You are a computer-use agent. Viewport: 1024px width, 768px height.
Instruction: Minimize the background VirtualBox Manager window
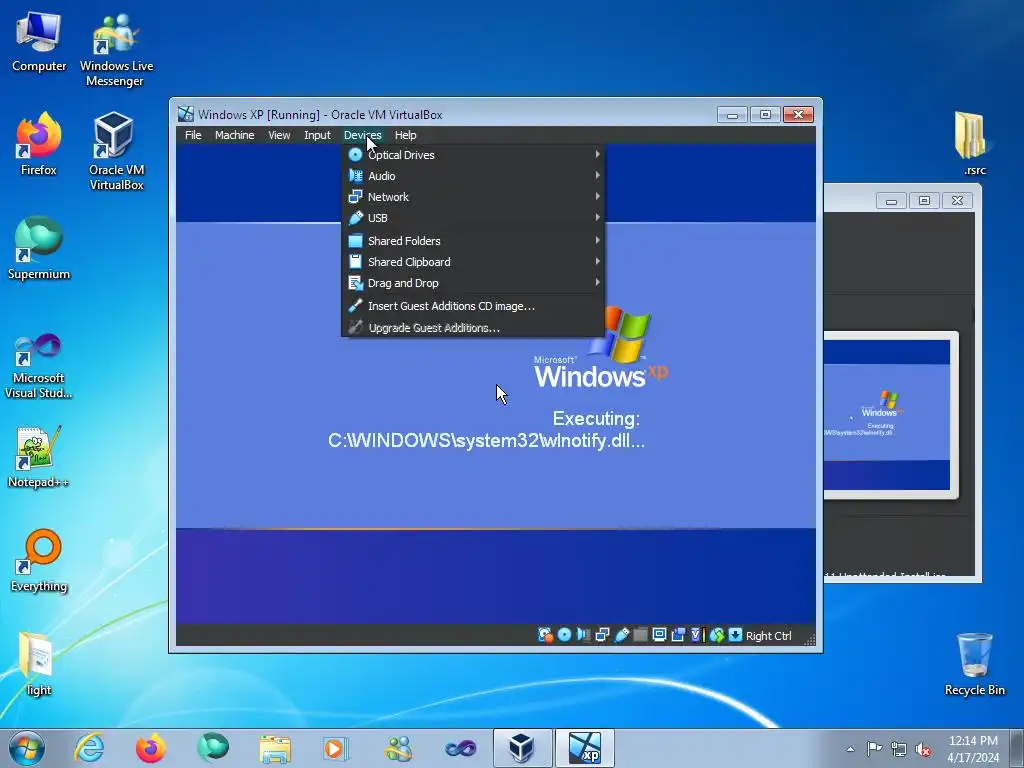[x=891, y=200]
